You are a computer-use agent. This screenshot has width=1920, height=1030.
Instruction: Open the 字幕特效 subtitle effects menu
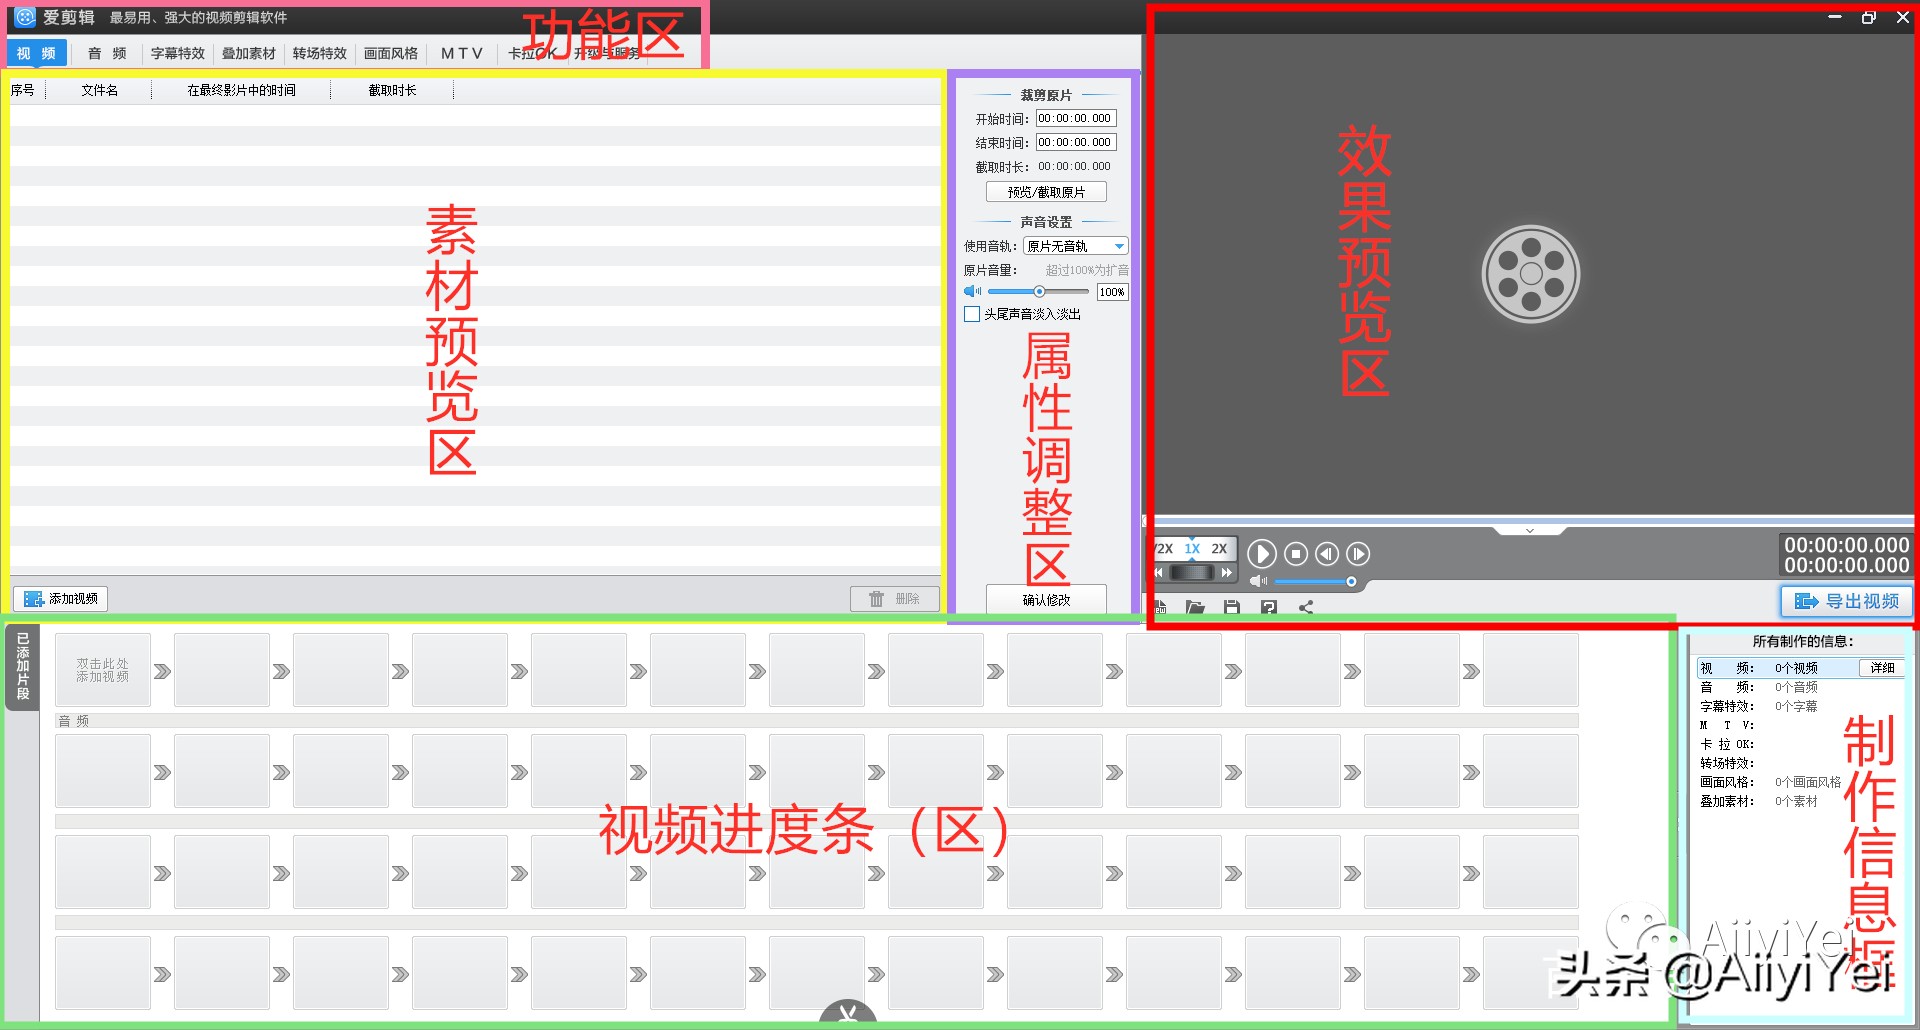click(176, 53)
